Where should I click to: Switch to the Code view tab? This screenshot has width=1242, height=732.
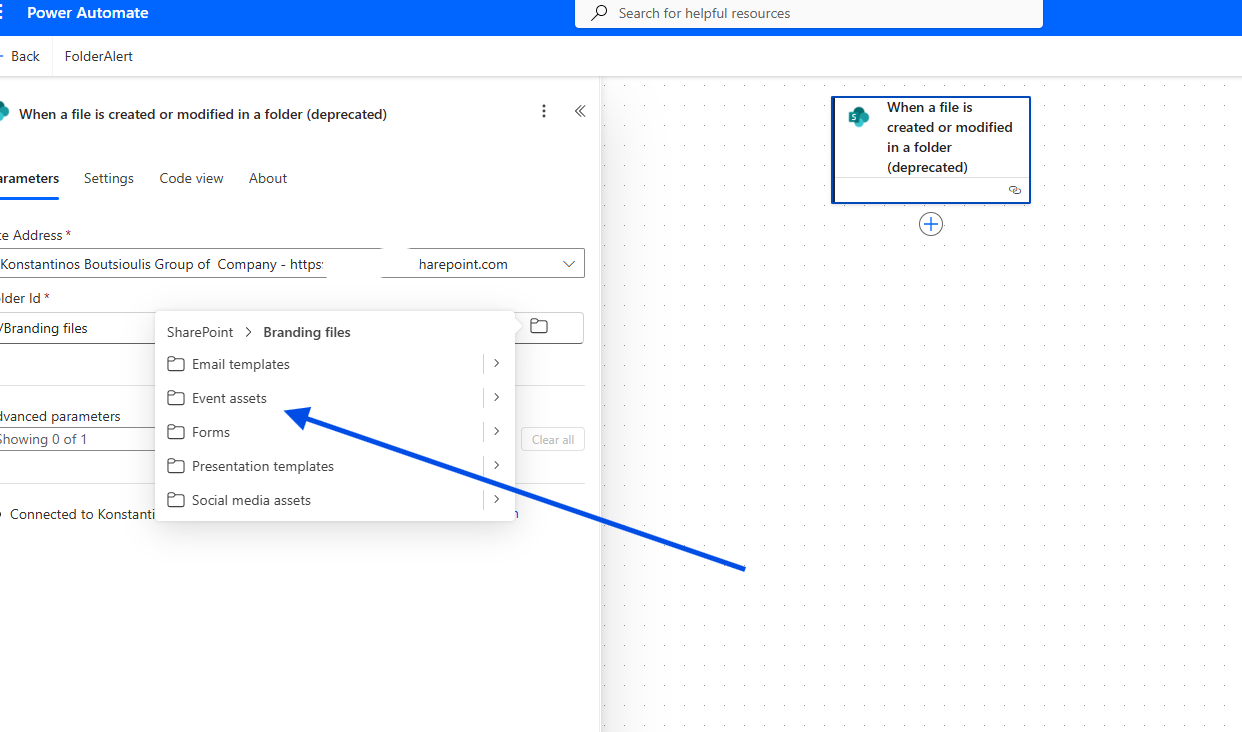(x=191, y=178)
